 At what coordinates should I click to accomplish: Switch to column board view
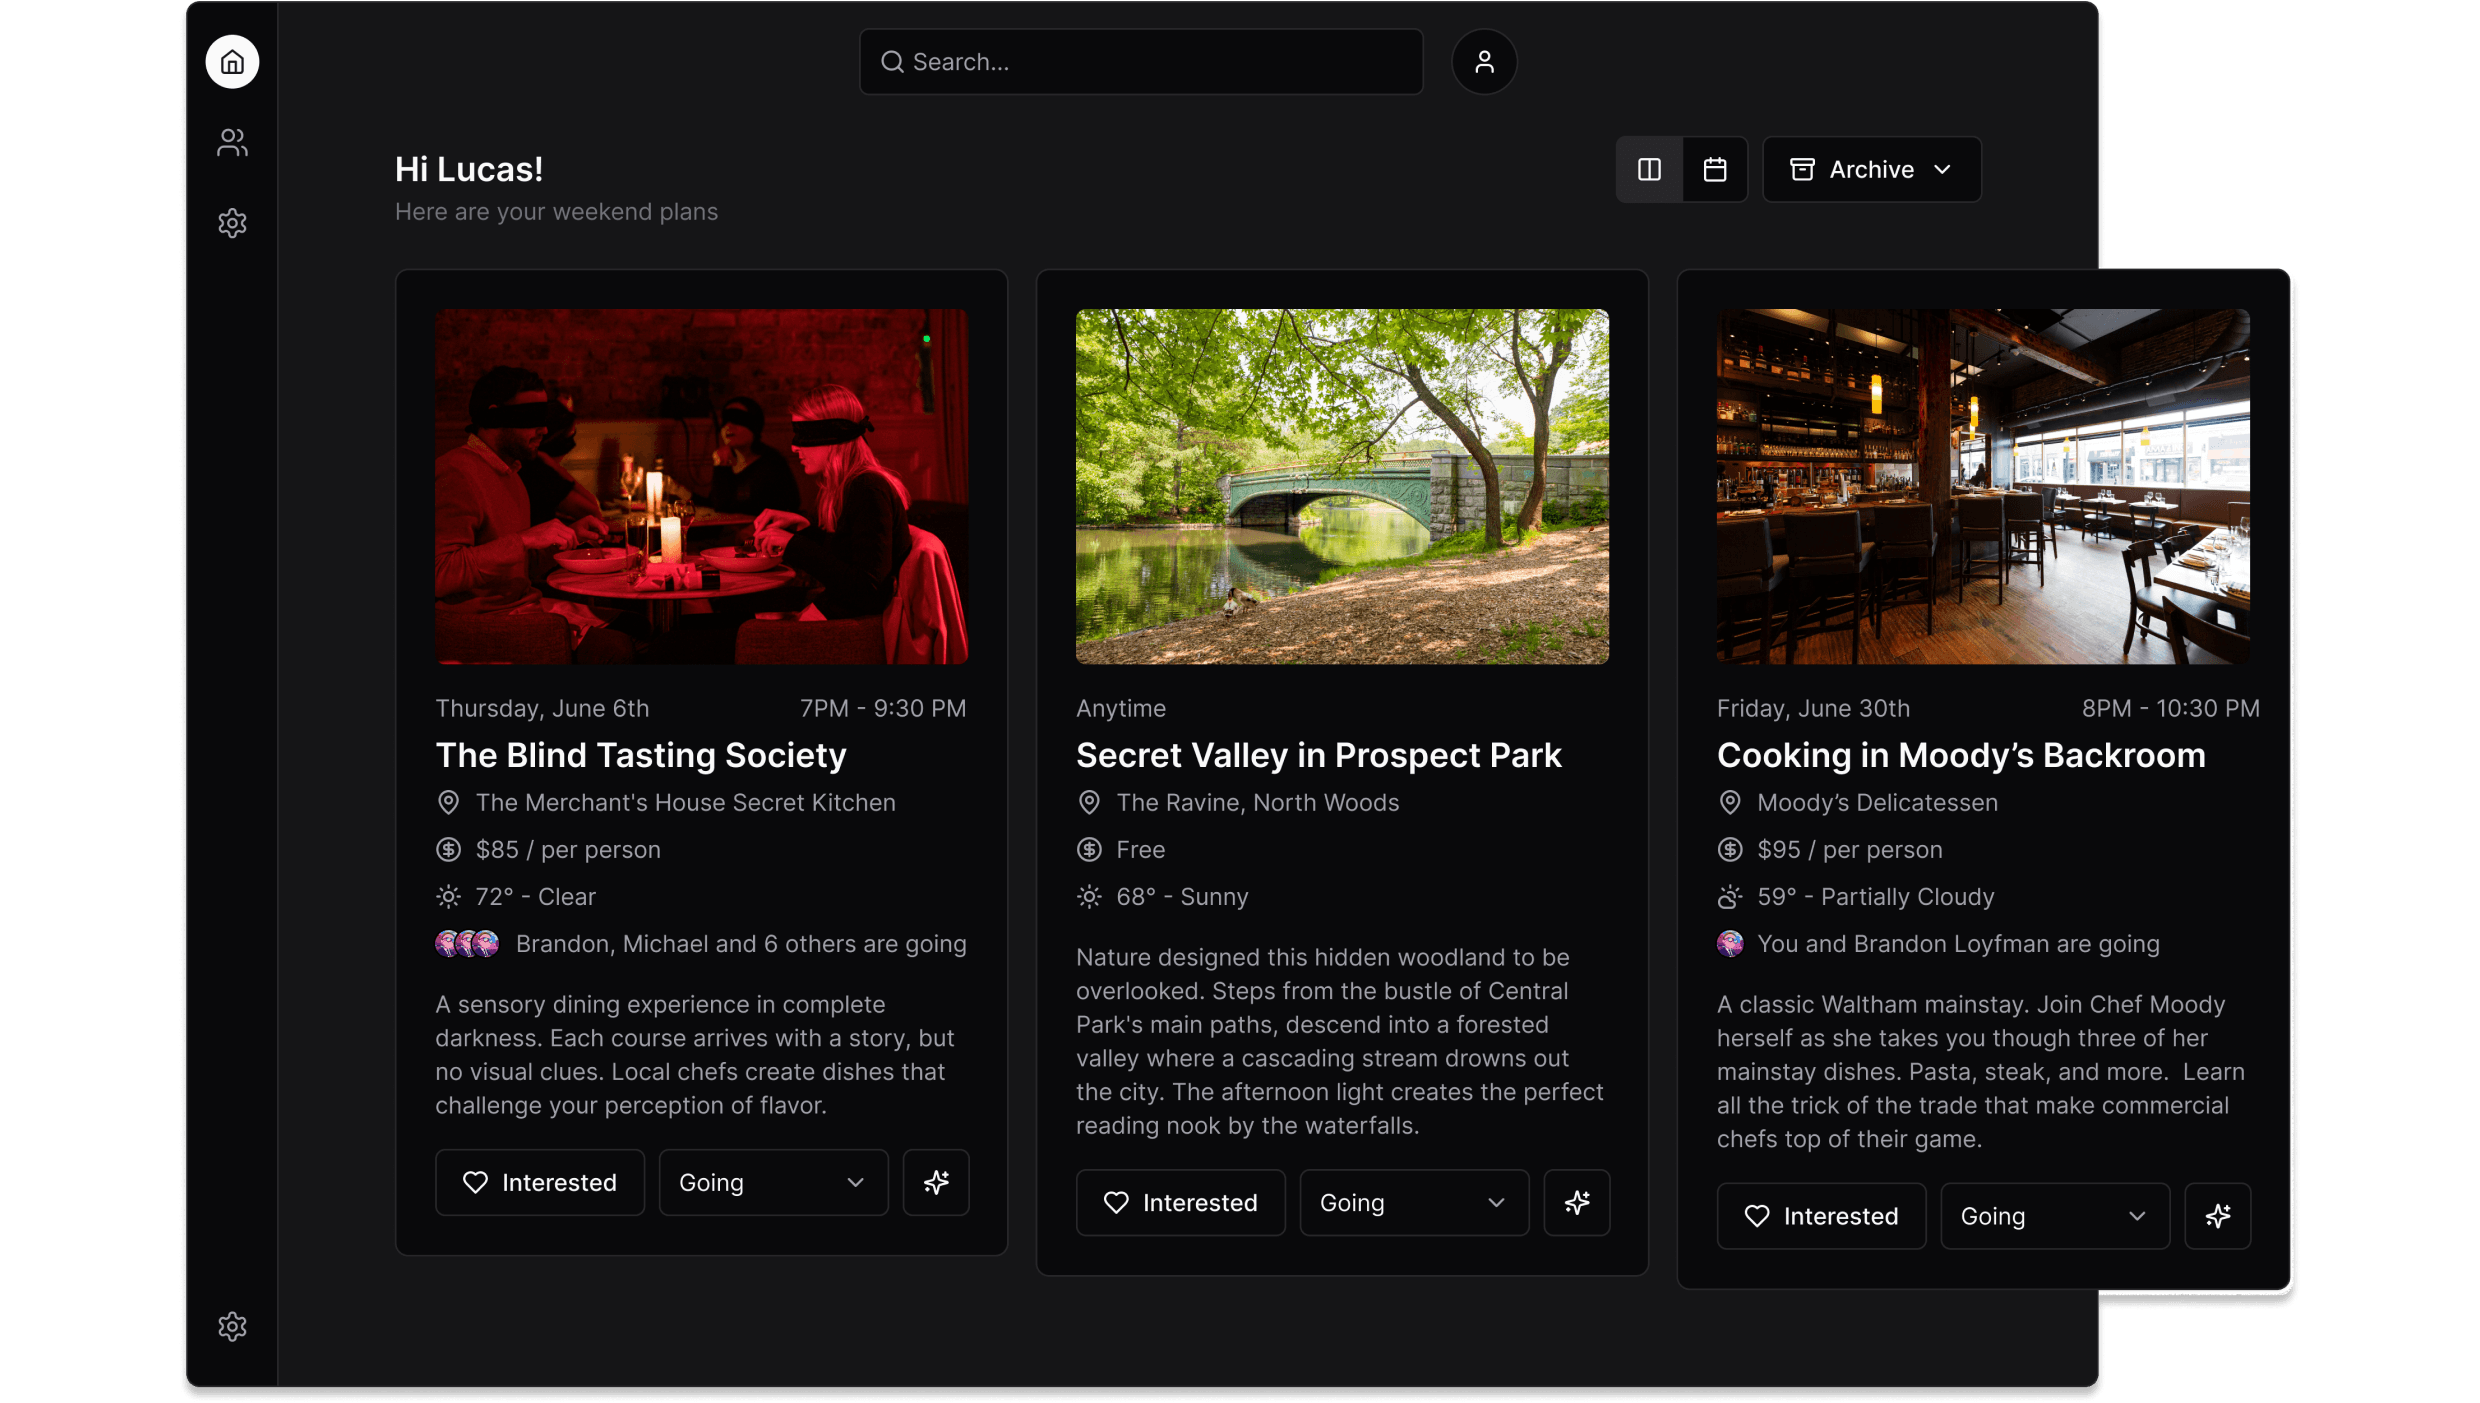[x=1649, y=169]
